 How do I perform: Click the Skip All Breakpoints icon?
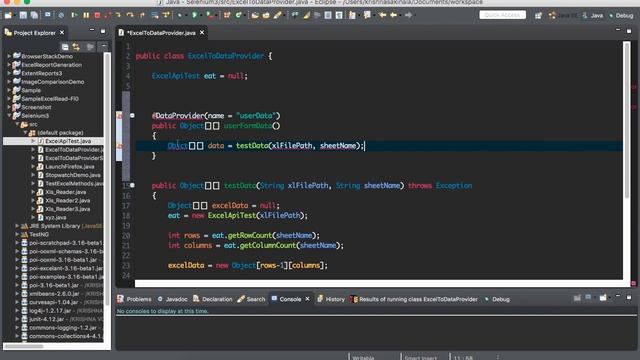[x=61, y=15]
